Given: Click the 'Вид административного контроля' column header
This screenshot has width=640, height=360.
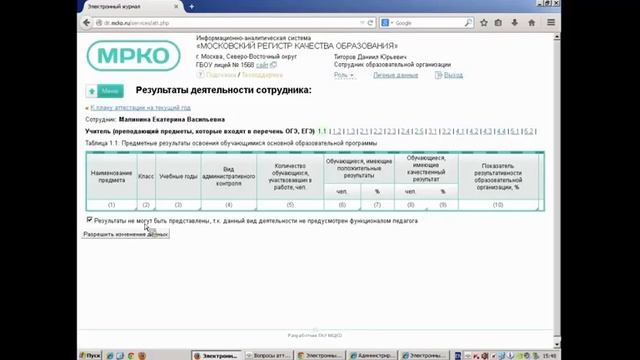Looking at the screenshot, I should tap(229, 176).
